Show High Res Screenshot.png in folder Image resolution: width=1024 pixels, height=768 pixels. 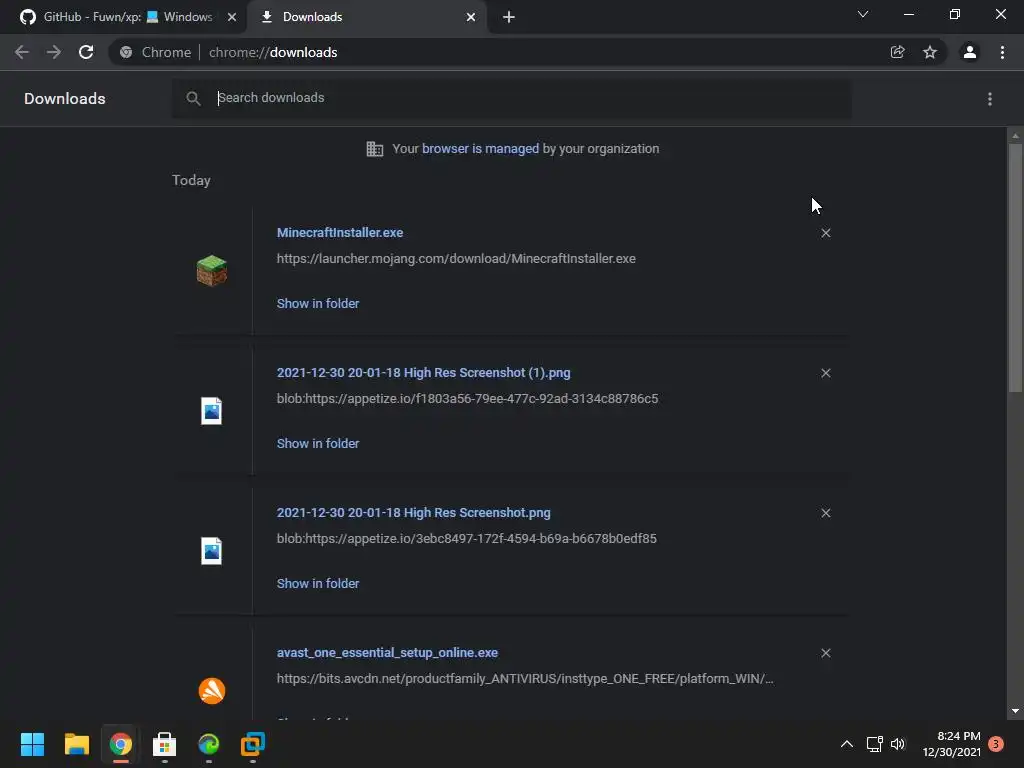pyautogui.click(x=318, y=584)
